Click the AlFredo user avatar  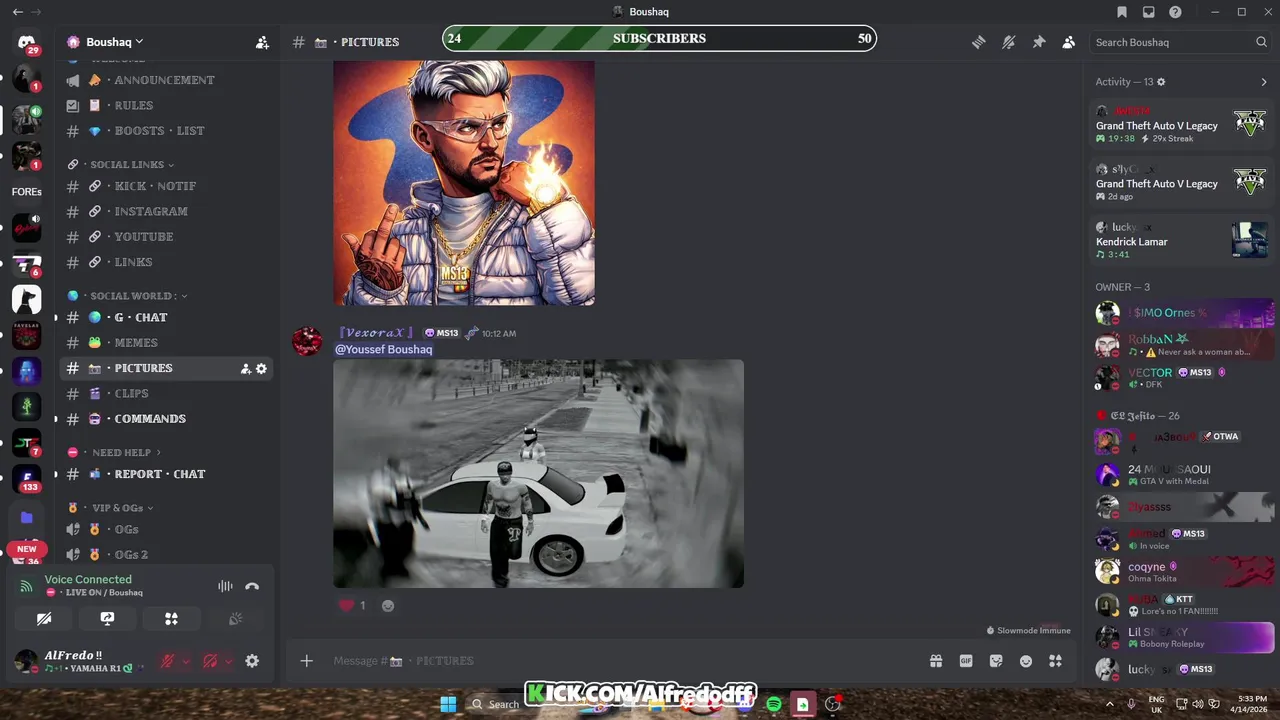coord(26,661)
